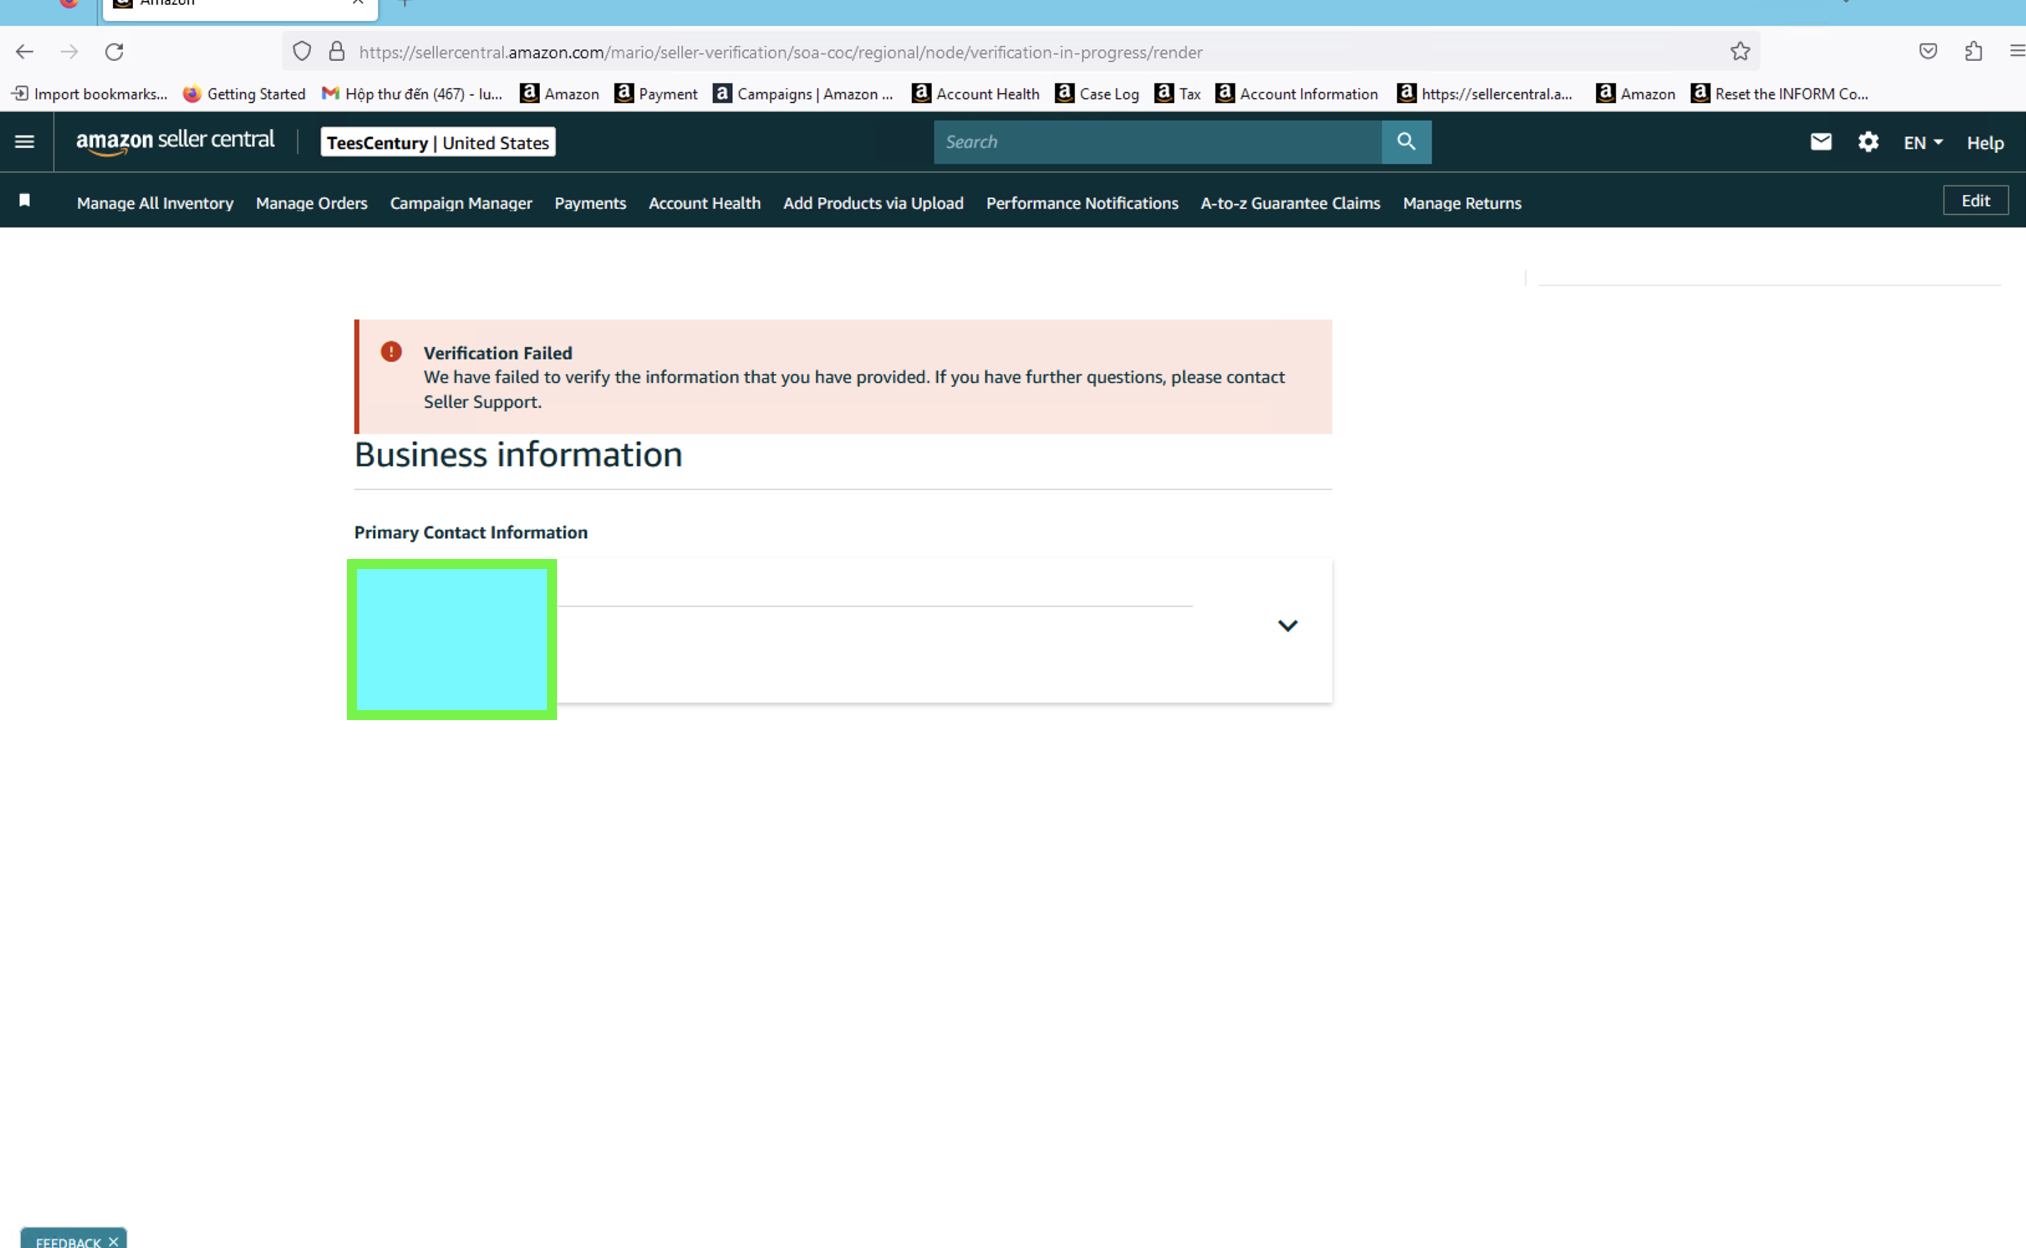Open the Account Information bookmark
2026x1248 pixels.
(1296, 94)
